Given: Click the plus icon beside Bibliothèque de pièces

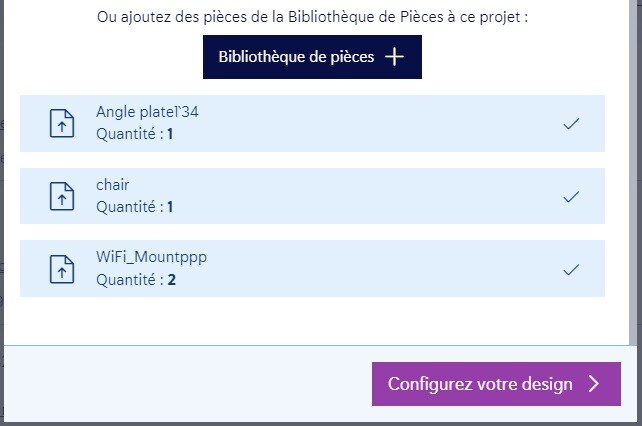Looking at the screenshot, I should (395, 57).
